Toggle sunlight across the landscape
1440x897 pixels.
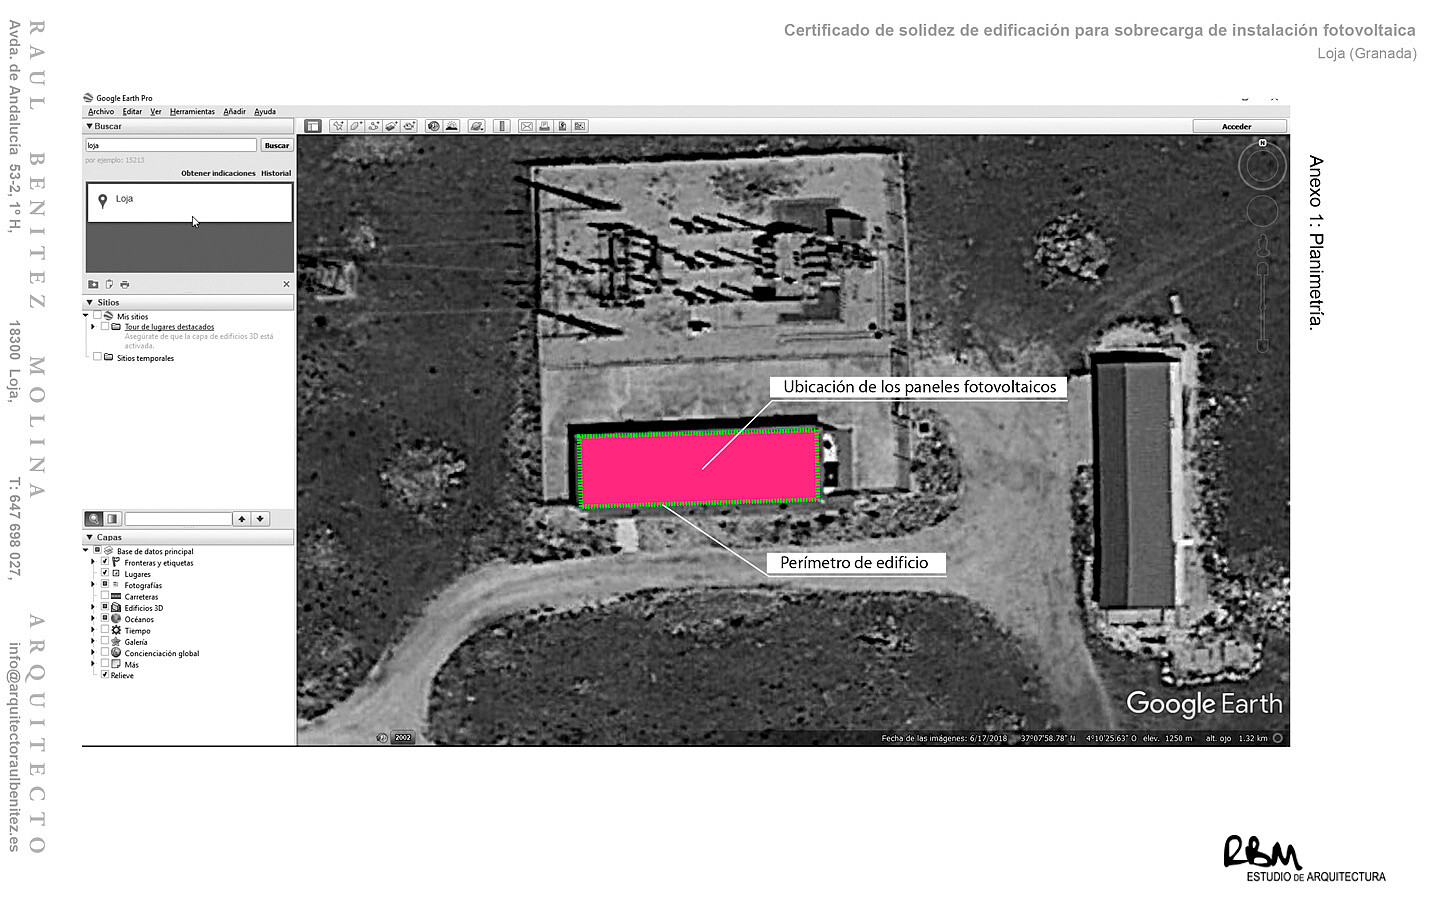[x=452, y=126]
